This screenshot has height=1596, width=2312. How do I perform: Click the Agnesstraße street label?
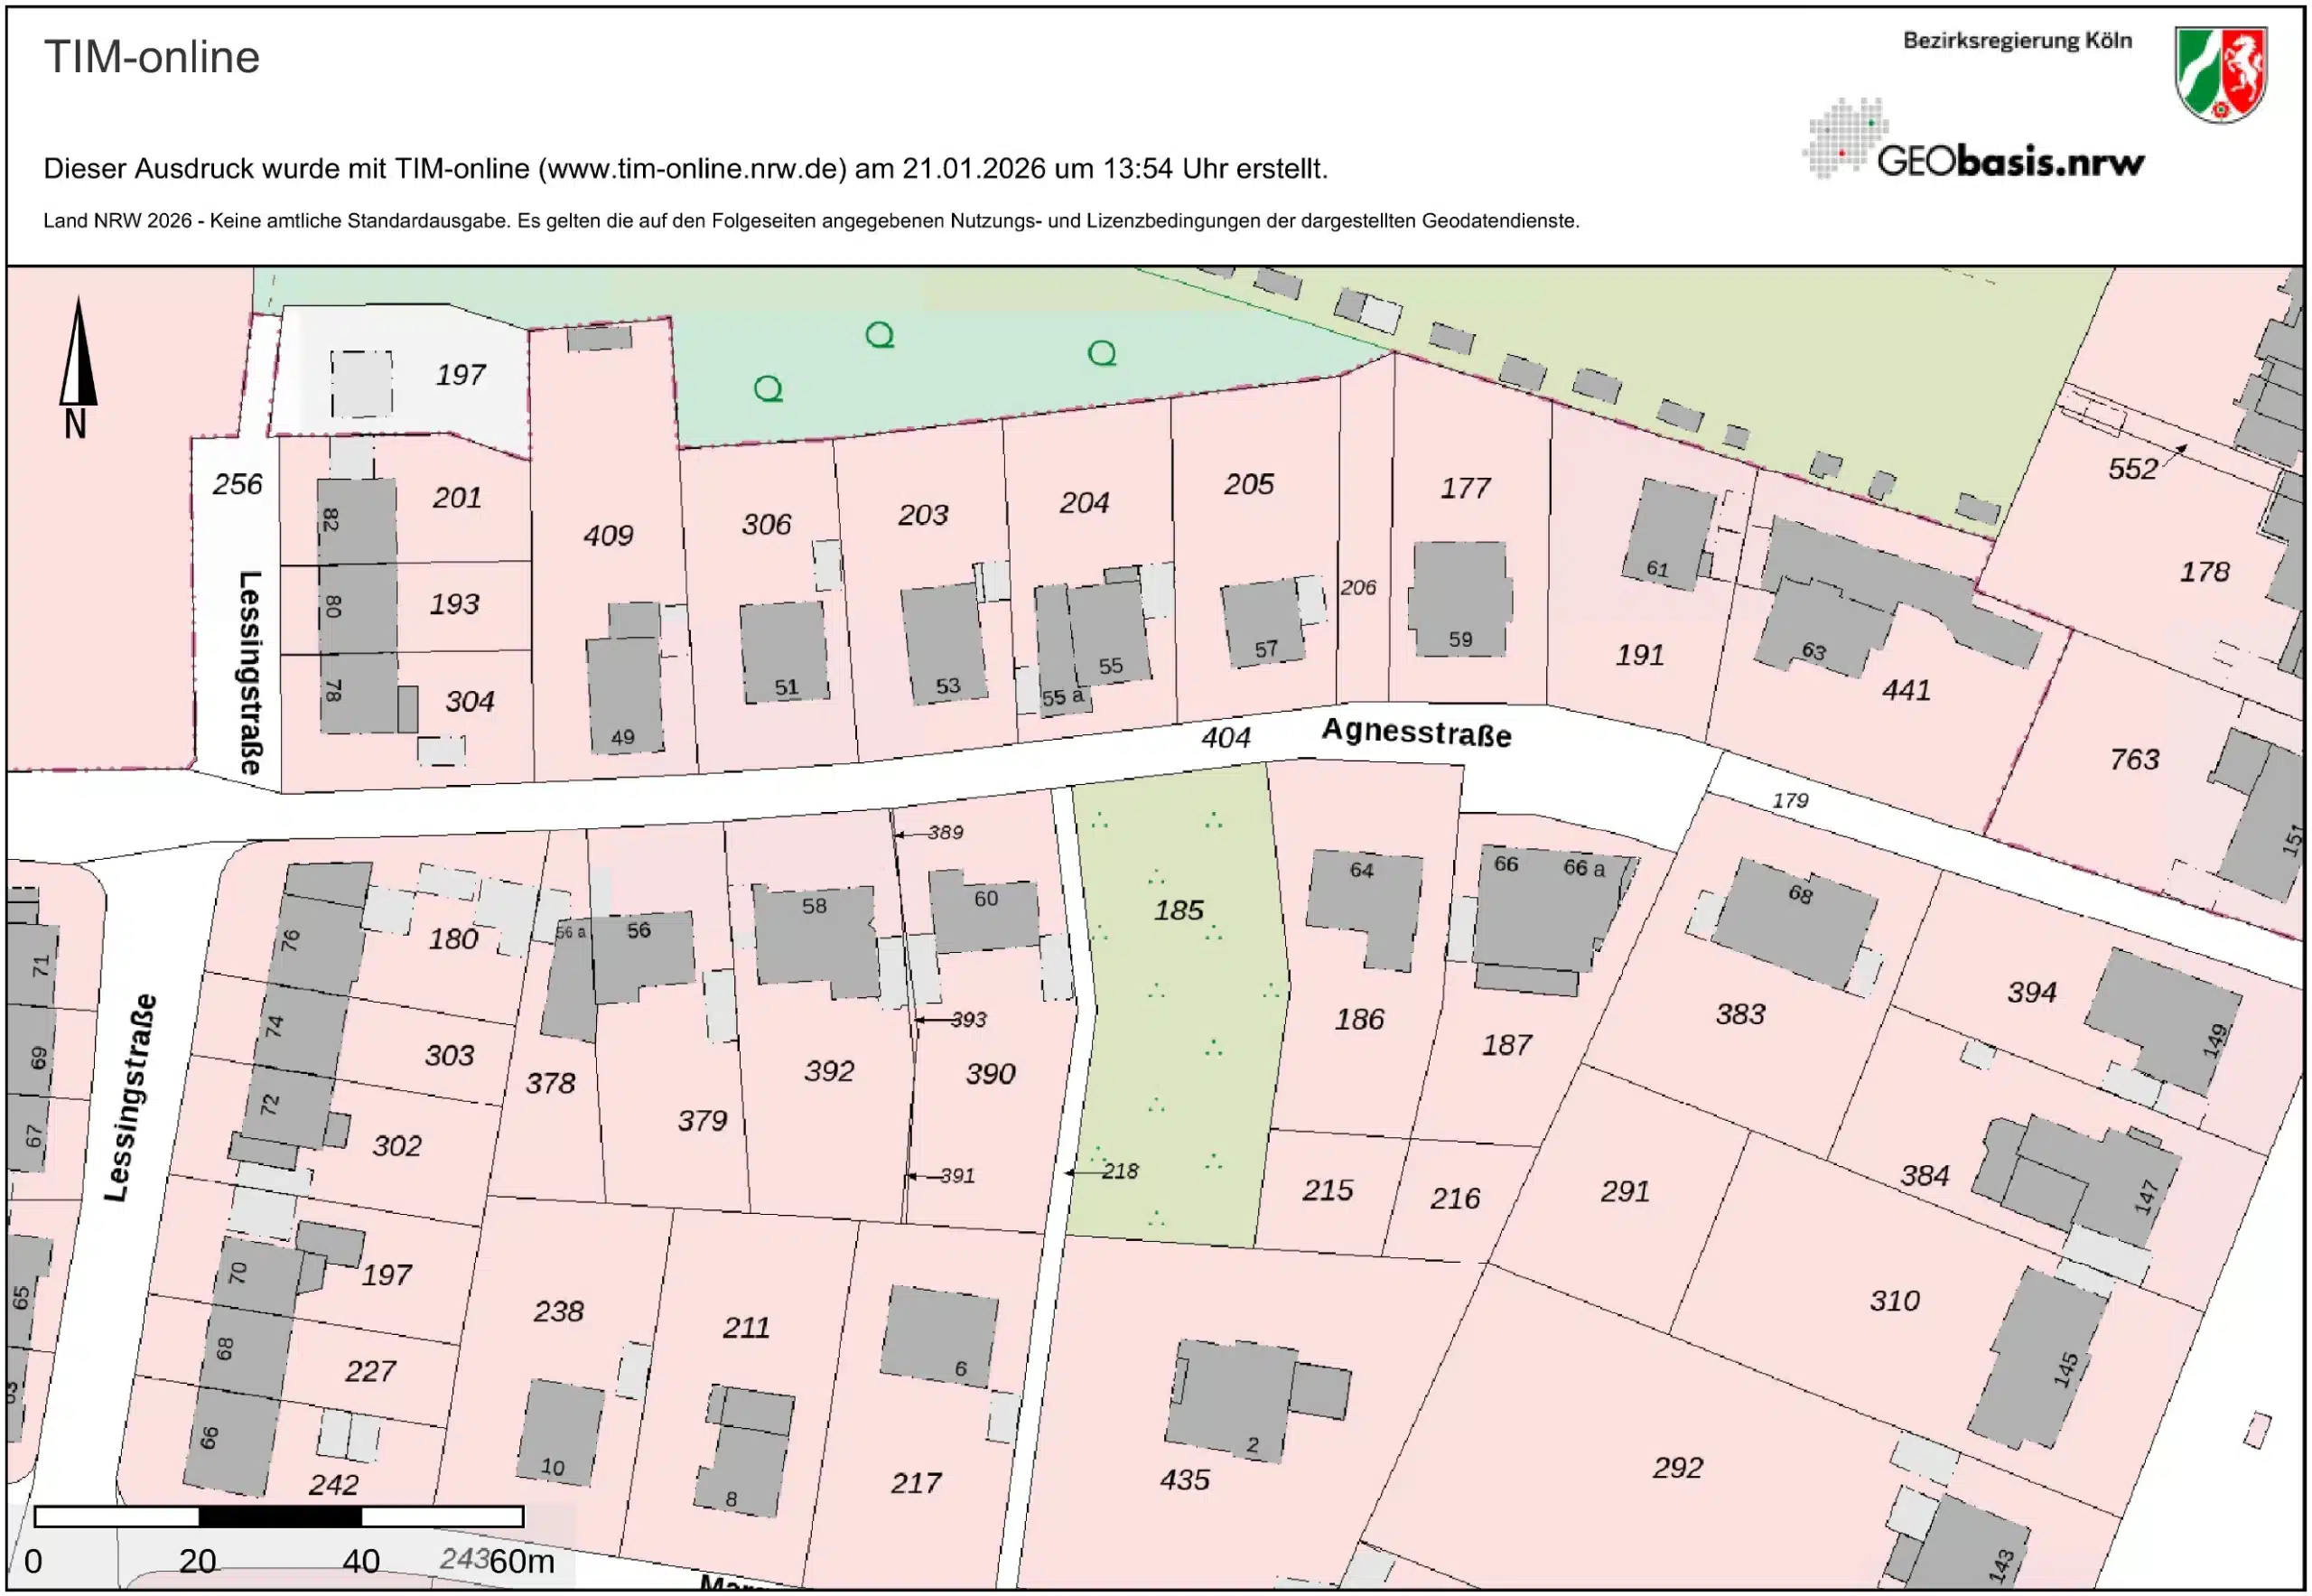[1415, 733]
